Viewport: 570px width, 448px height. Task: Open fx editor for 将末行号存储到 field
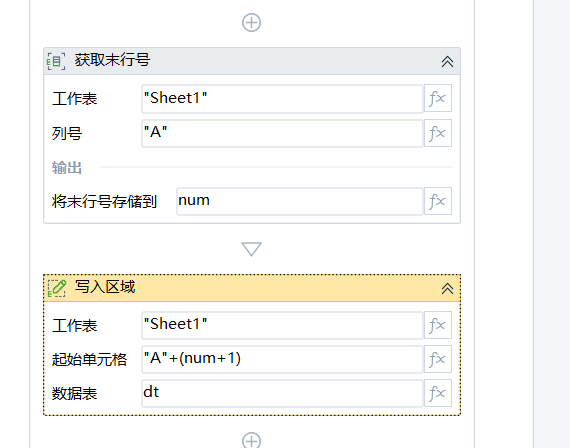point(438,201)
